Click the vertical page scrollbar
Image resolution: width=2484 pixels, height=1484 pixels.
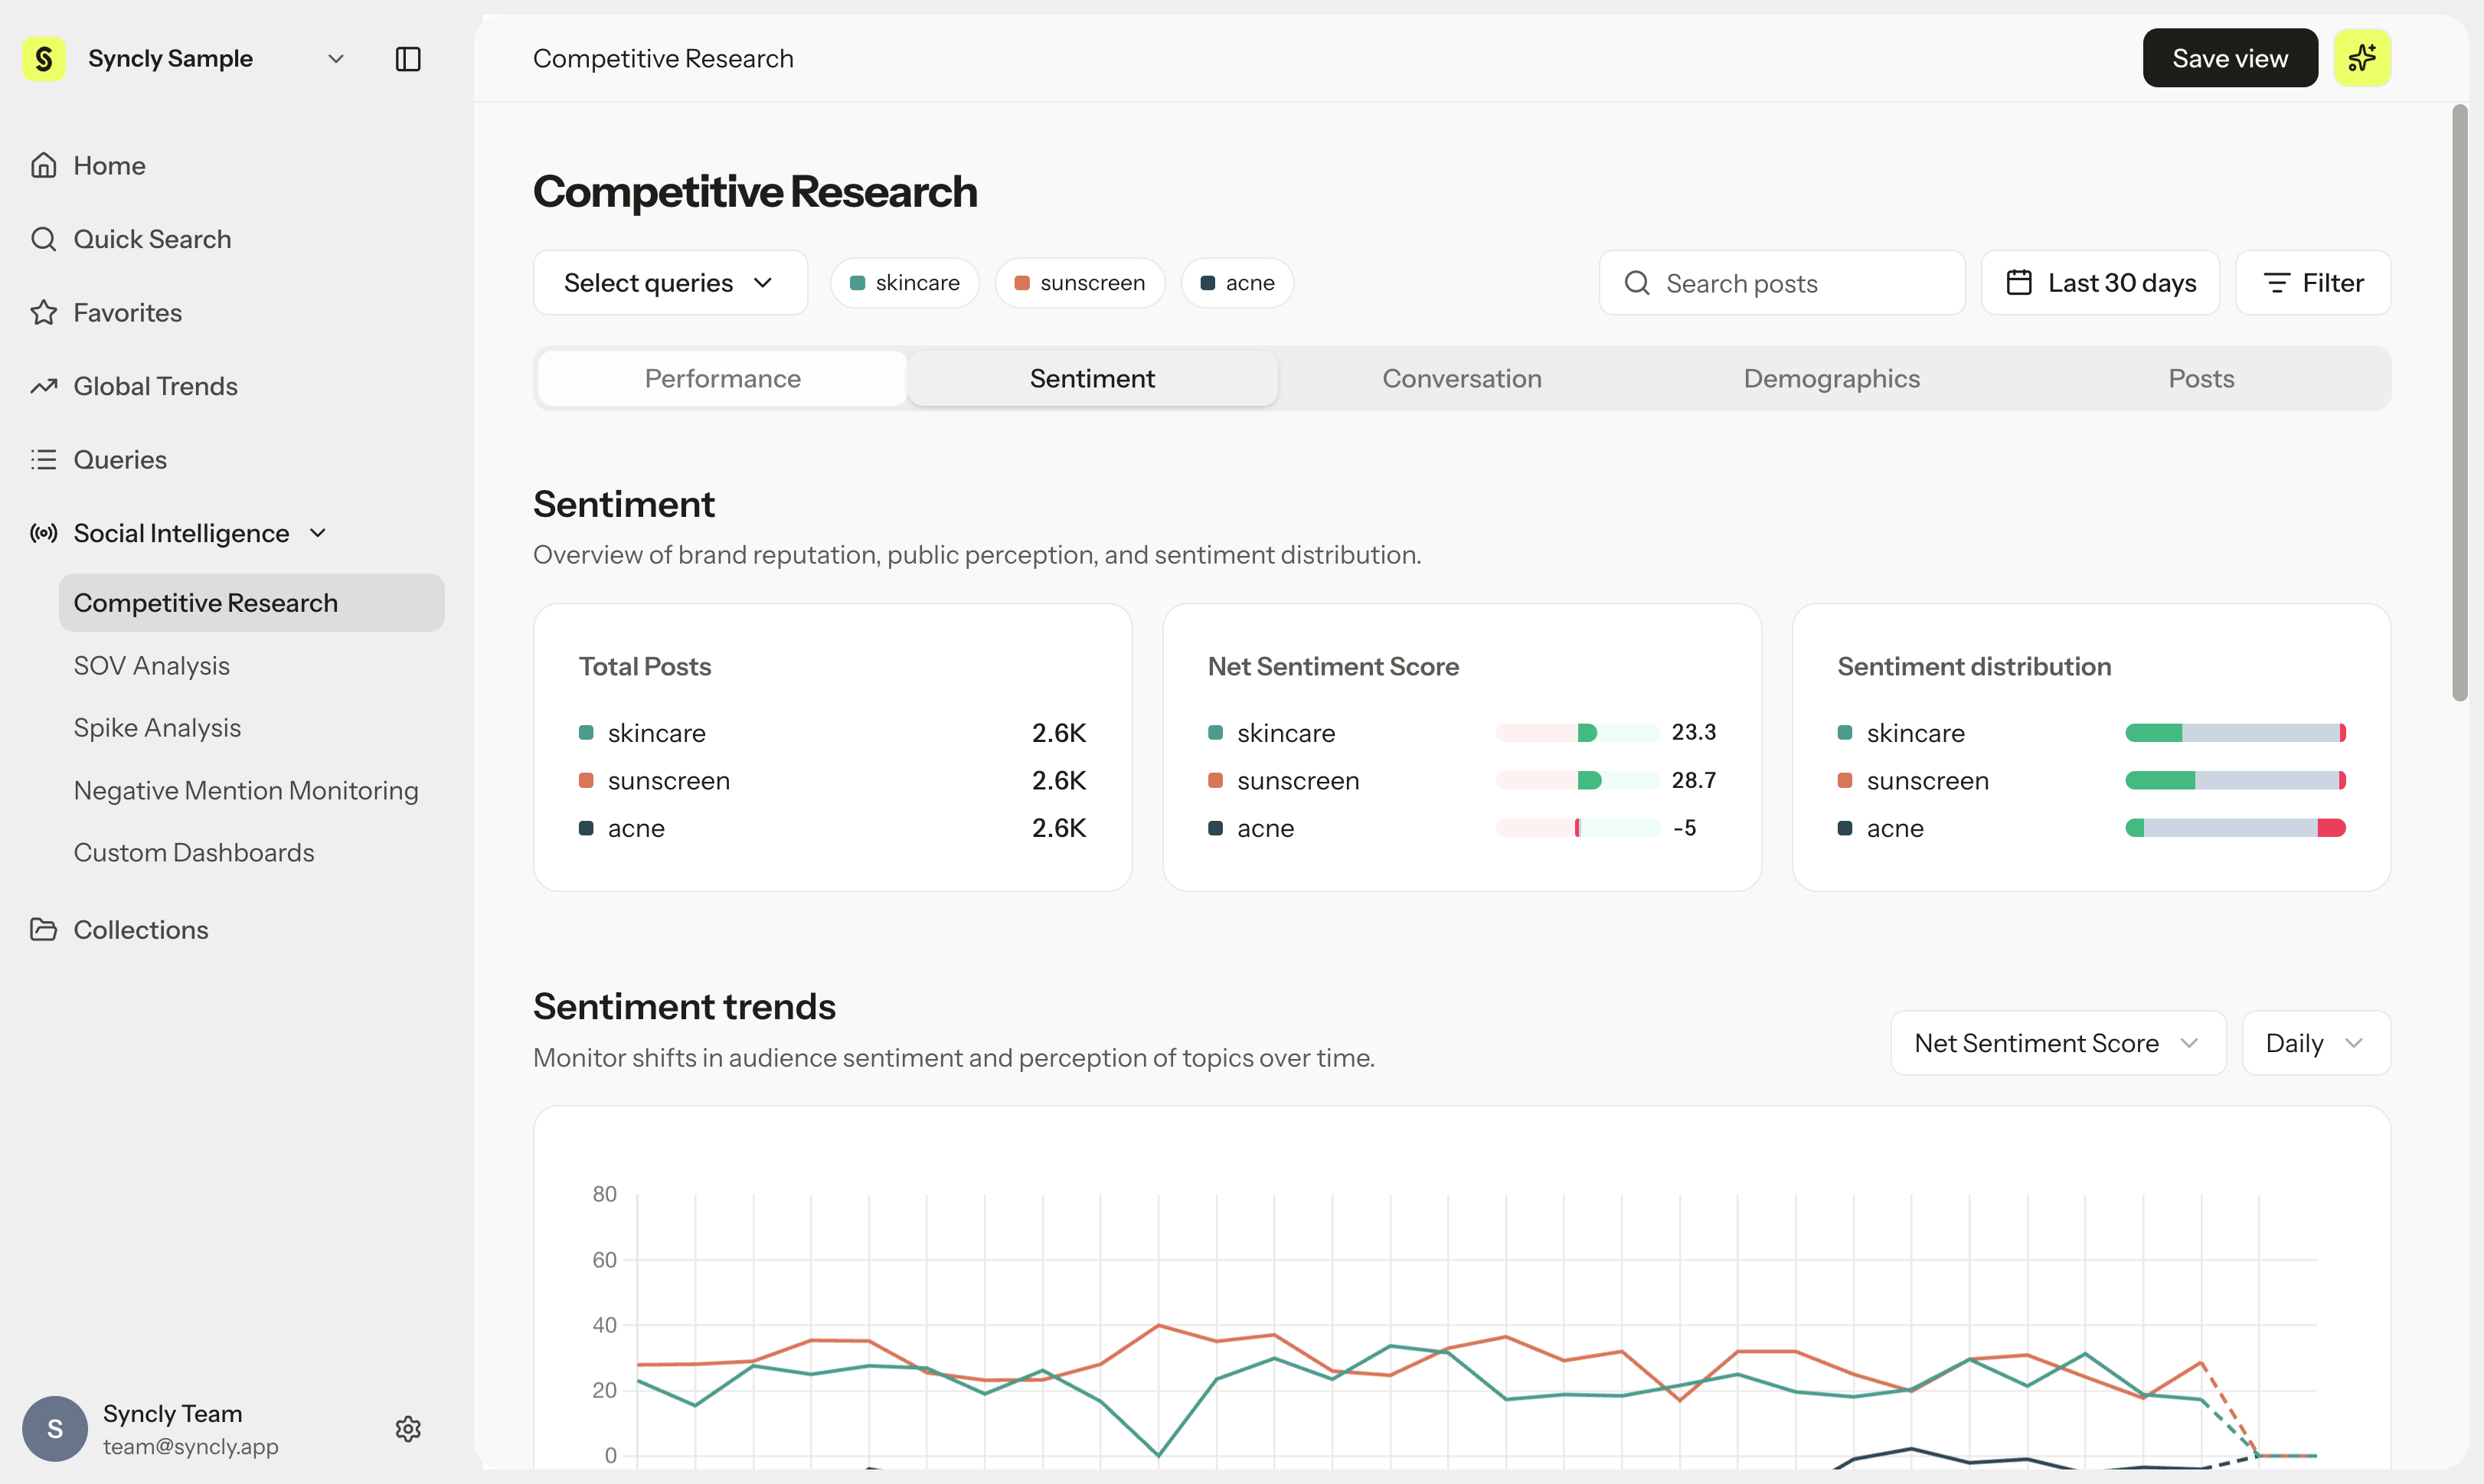2460,403
